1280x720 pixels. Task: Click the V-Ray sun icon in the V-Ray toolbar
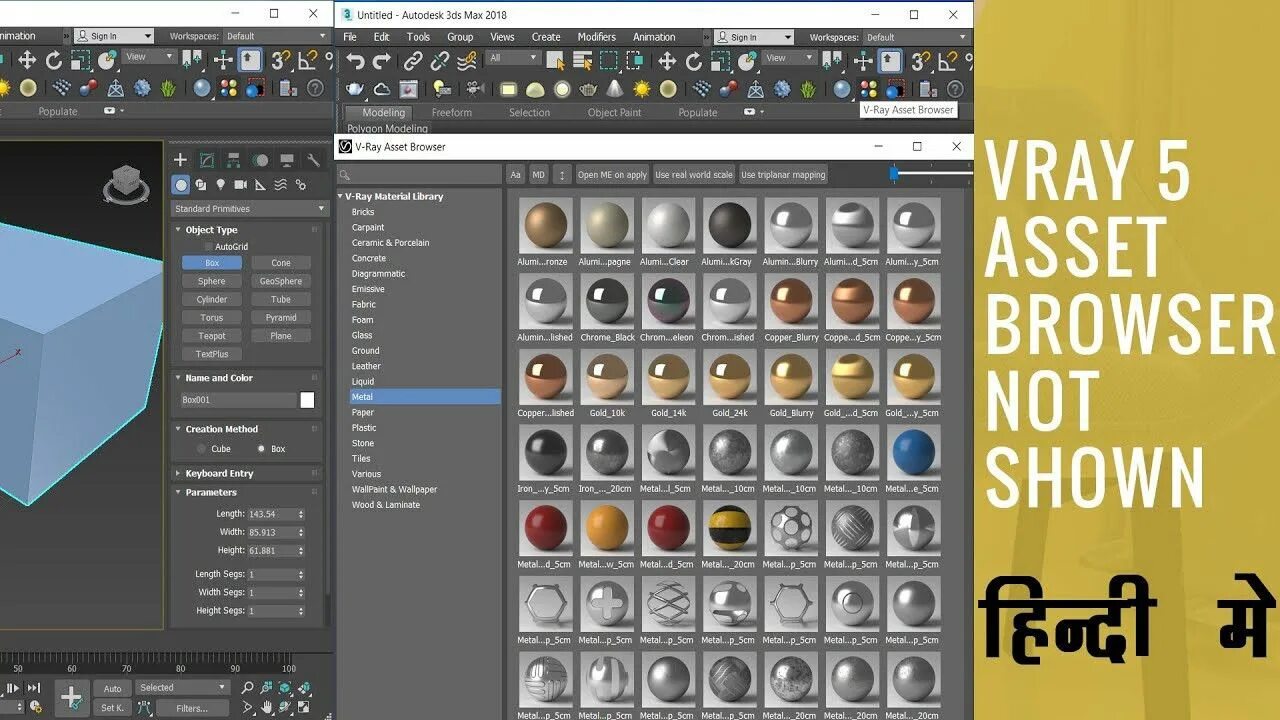coord(641,89)
